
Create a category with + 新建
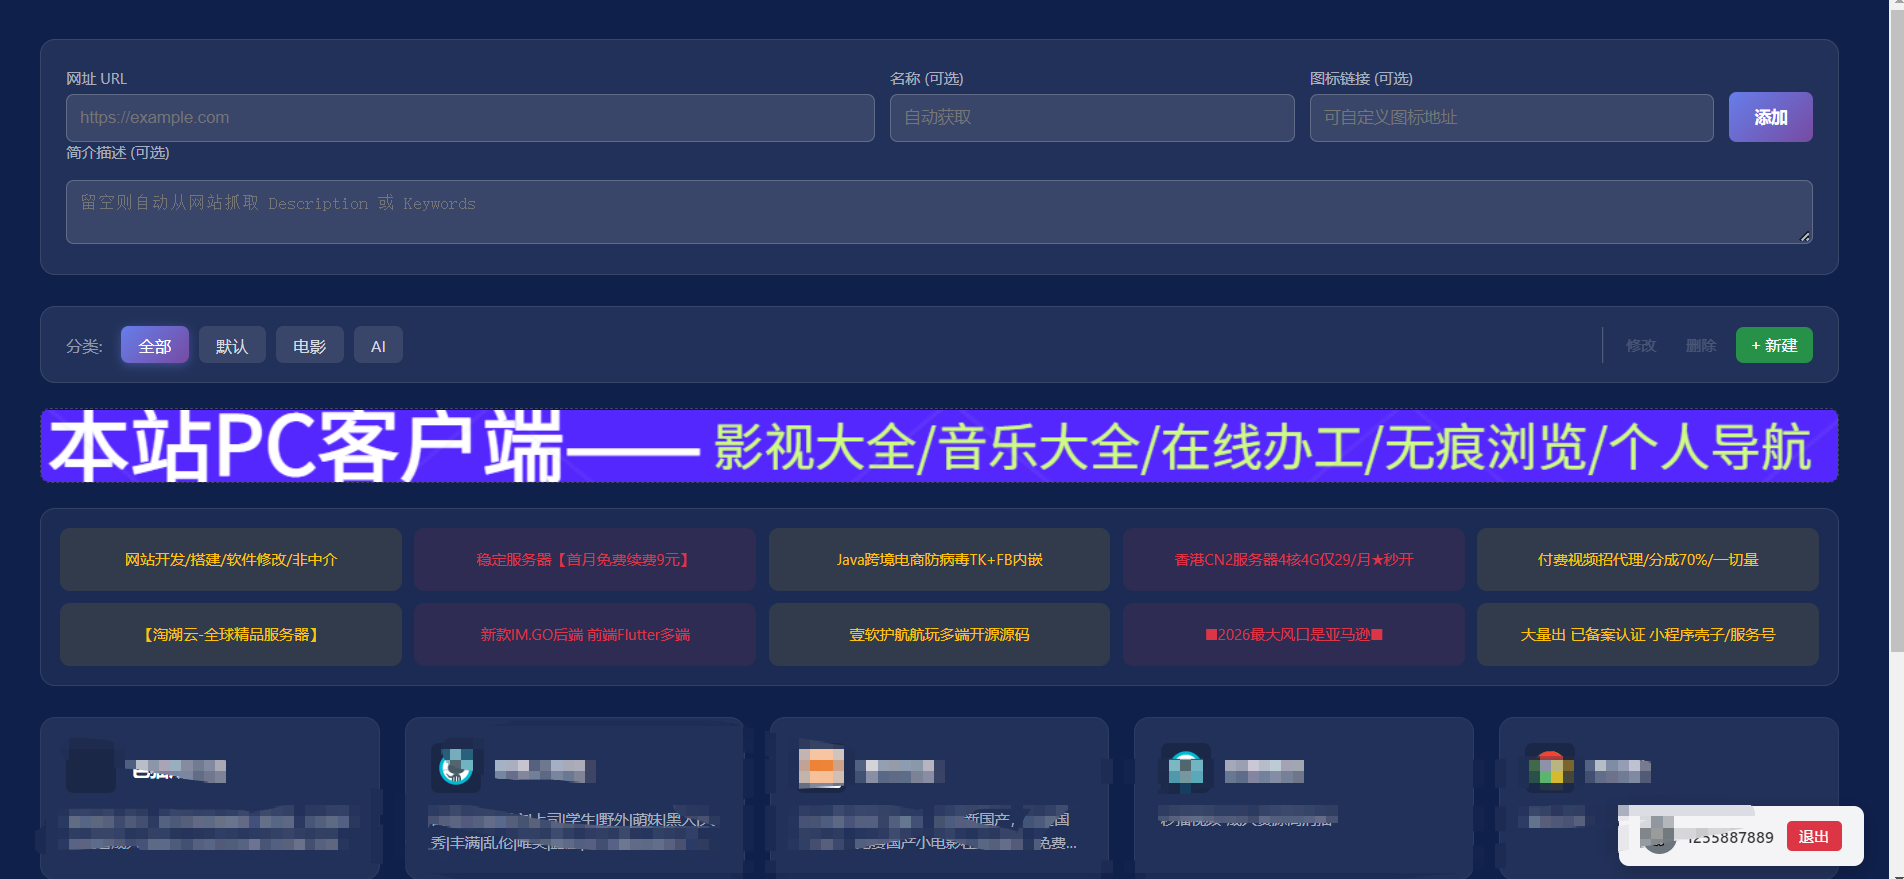[1774, 345]
